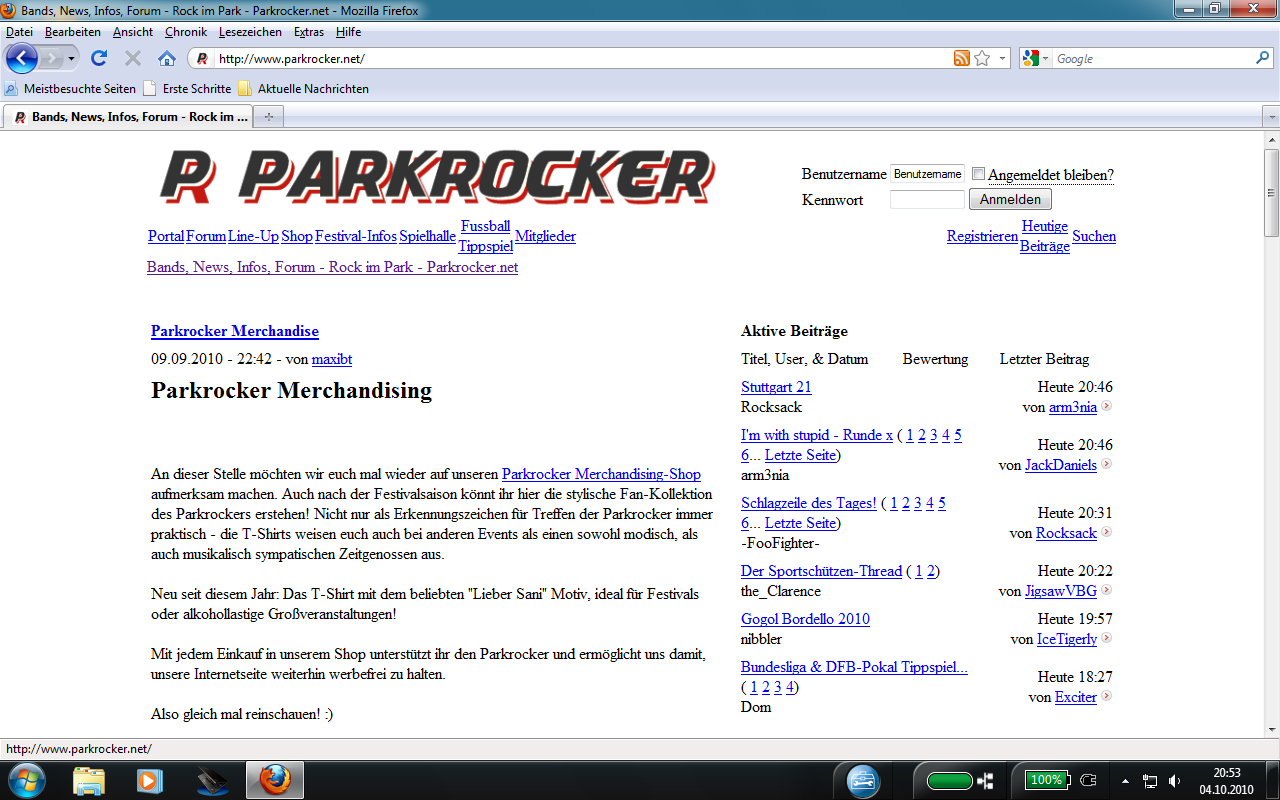Image resolution: width=1280 pixels, height=800 pixels.
Task: Open the browser home page icon
Action: click(x=167, y=58)
